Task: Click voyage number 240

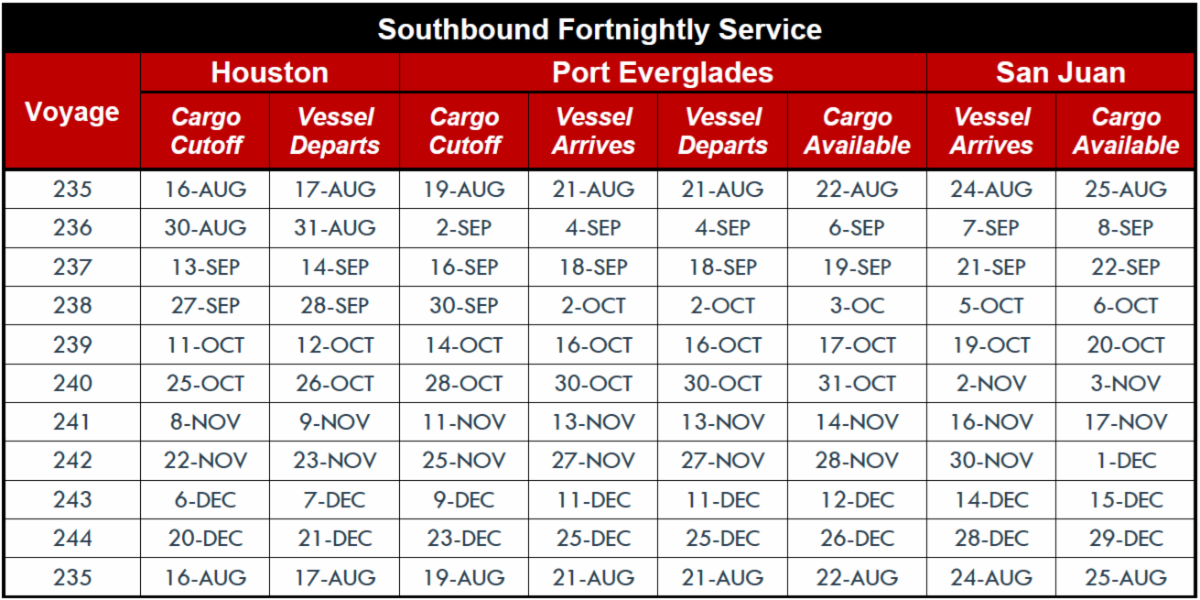Action: tap(72, 383)
